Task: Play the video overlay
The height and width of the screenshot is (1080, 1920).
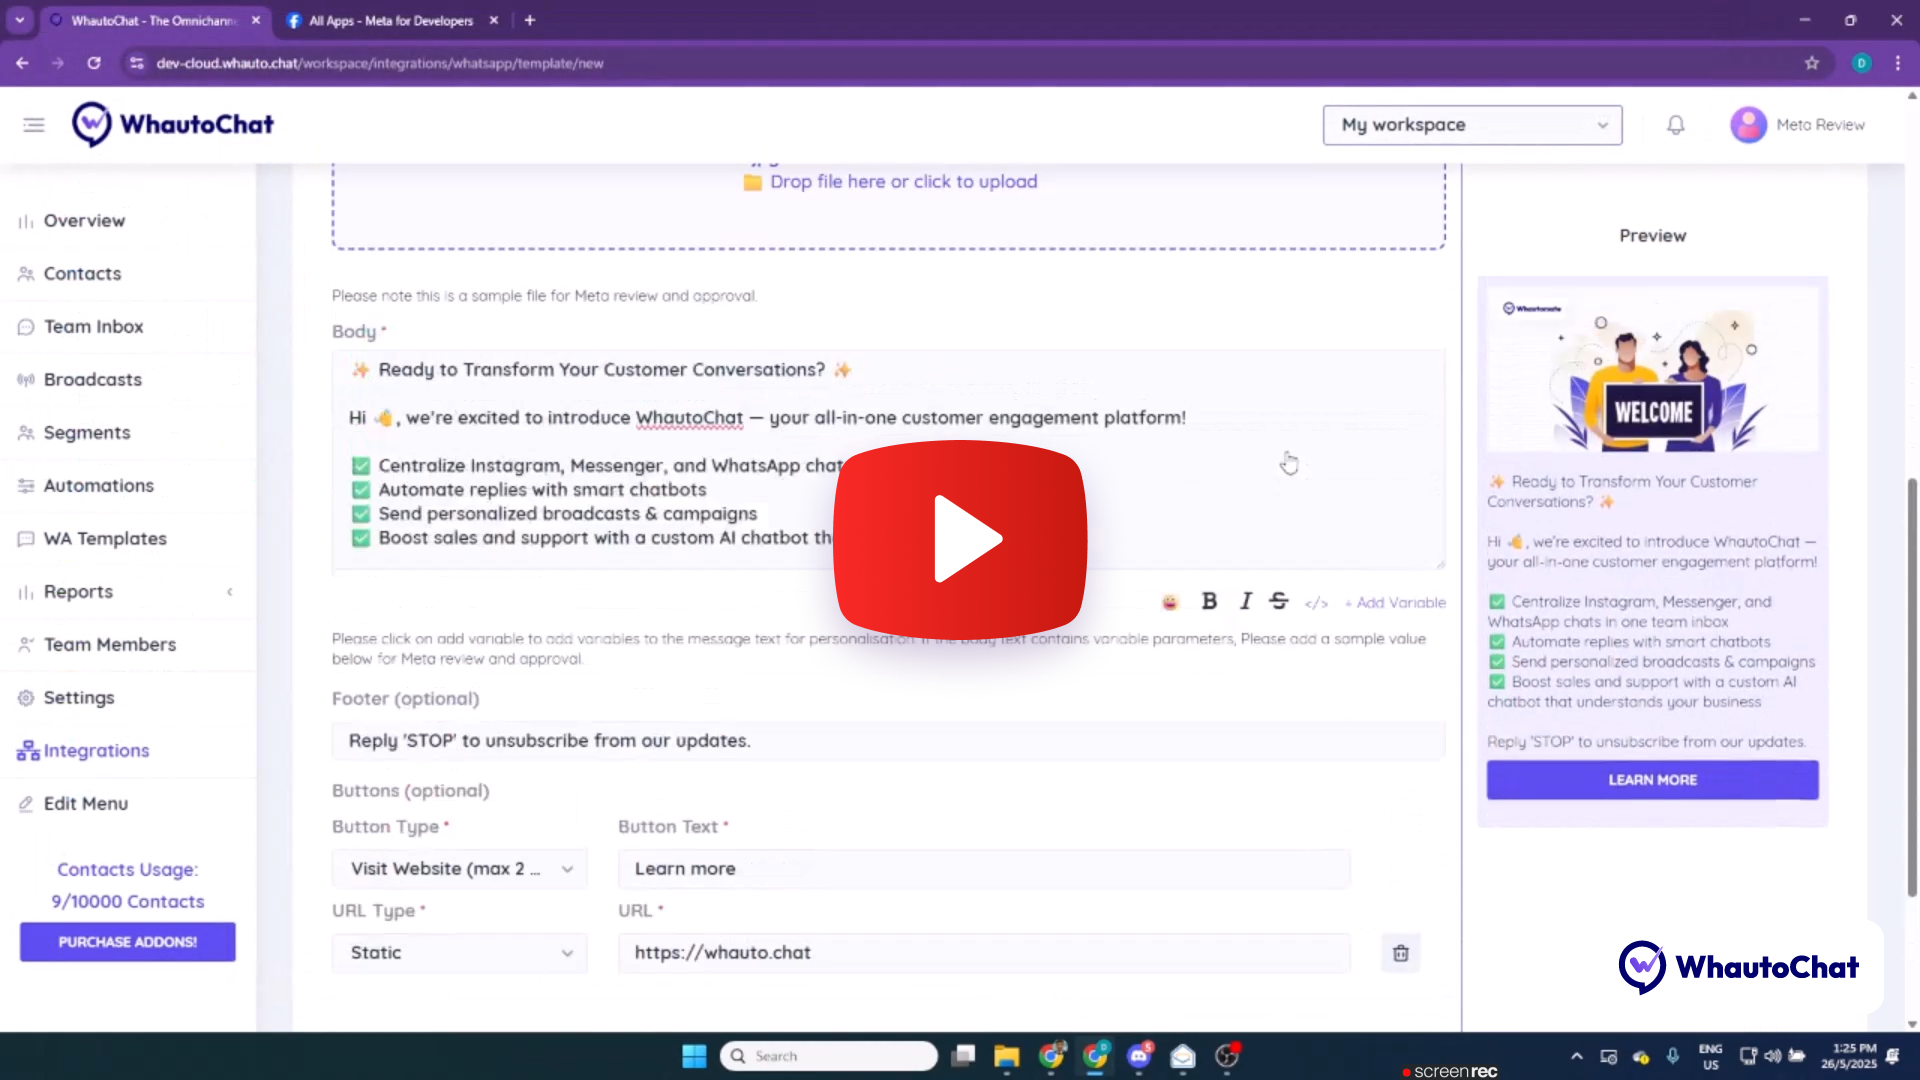Action: click(x=959, y=540)
